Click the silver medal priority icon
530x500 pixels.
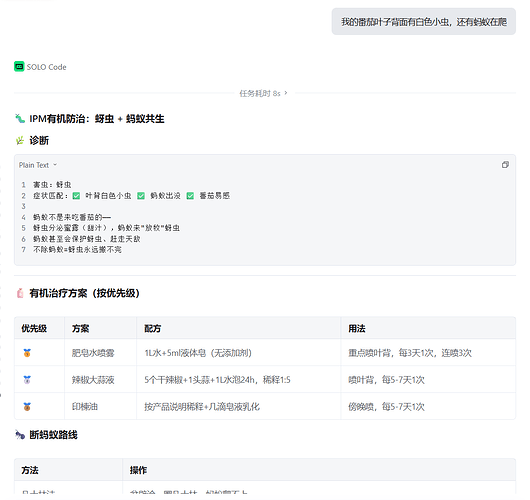[x=27, y=380]
